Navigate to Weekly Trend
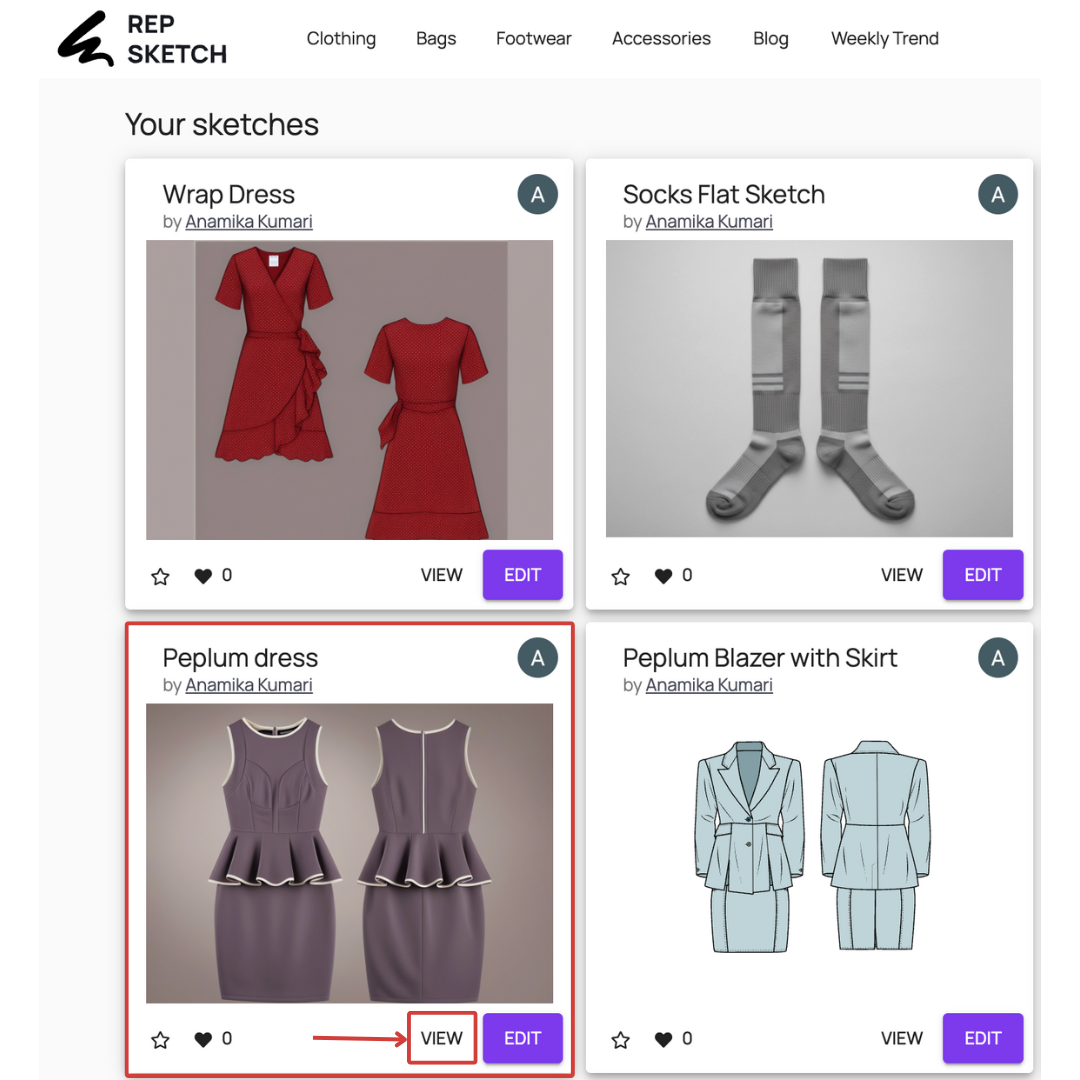The width and height of the screenshot is (1080, 1080). 884,38
